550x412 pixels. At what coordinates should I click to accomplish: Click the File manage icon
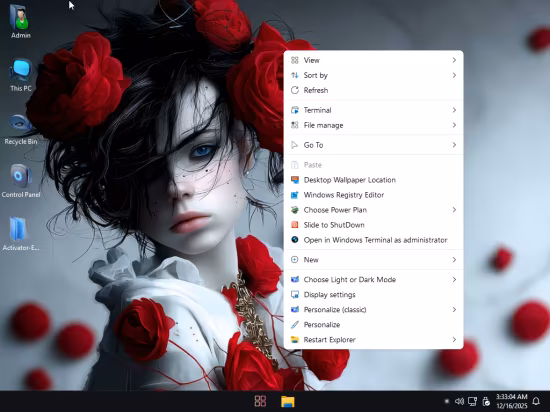click(x=295, y=125)
